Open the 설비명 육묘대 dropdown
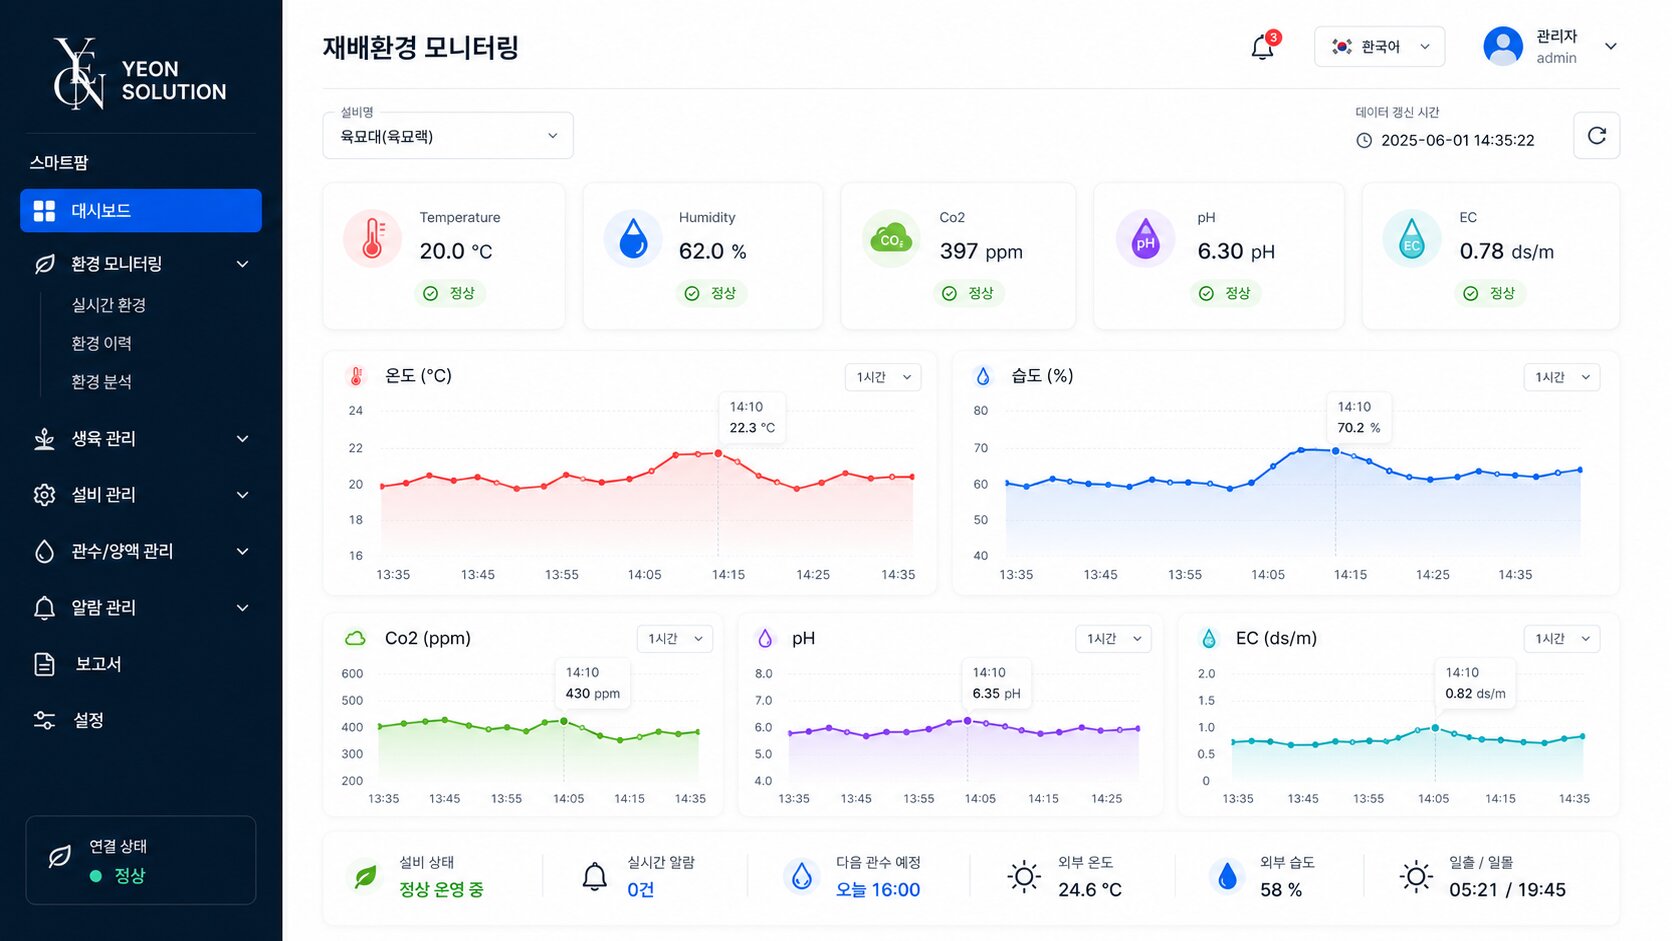 [448, 136]
